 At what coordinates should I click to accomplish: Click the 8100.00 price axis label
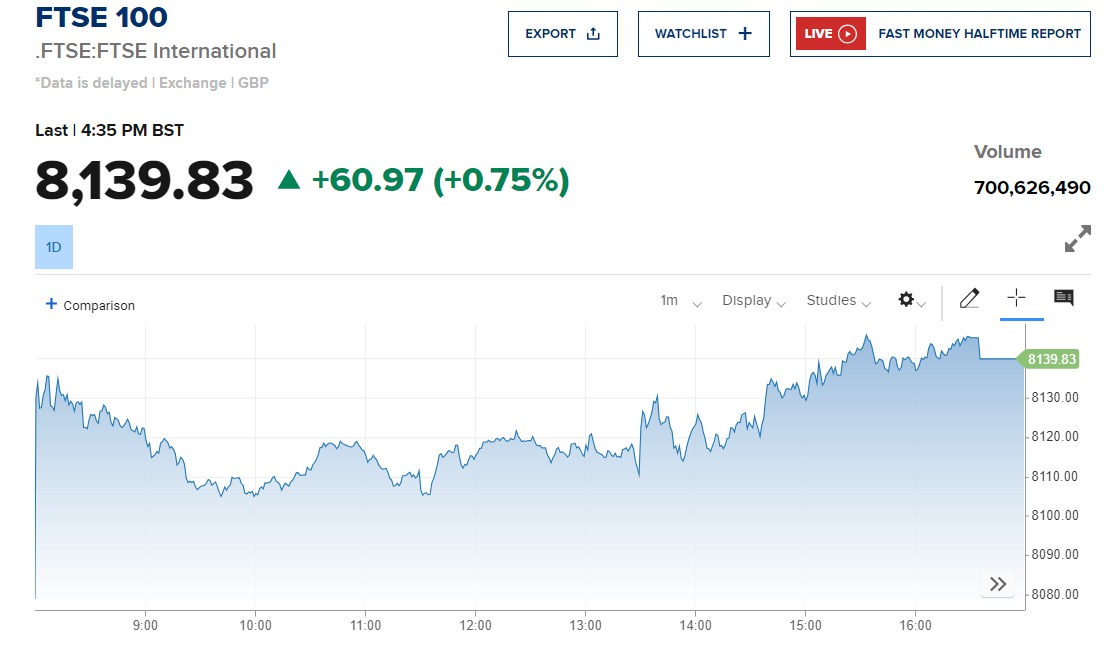tap(1054, 515)
